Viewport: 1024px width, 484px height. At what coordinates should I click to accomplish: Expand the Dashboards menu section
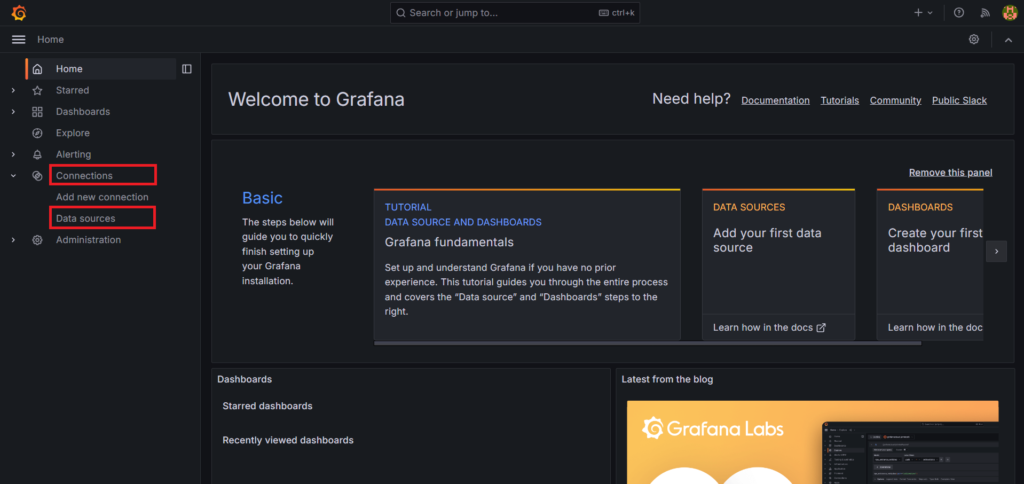13,112
